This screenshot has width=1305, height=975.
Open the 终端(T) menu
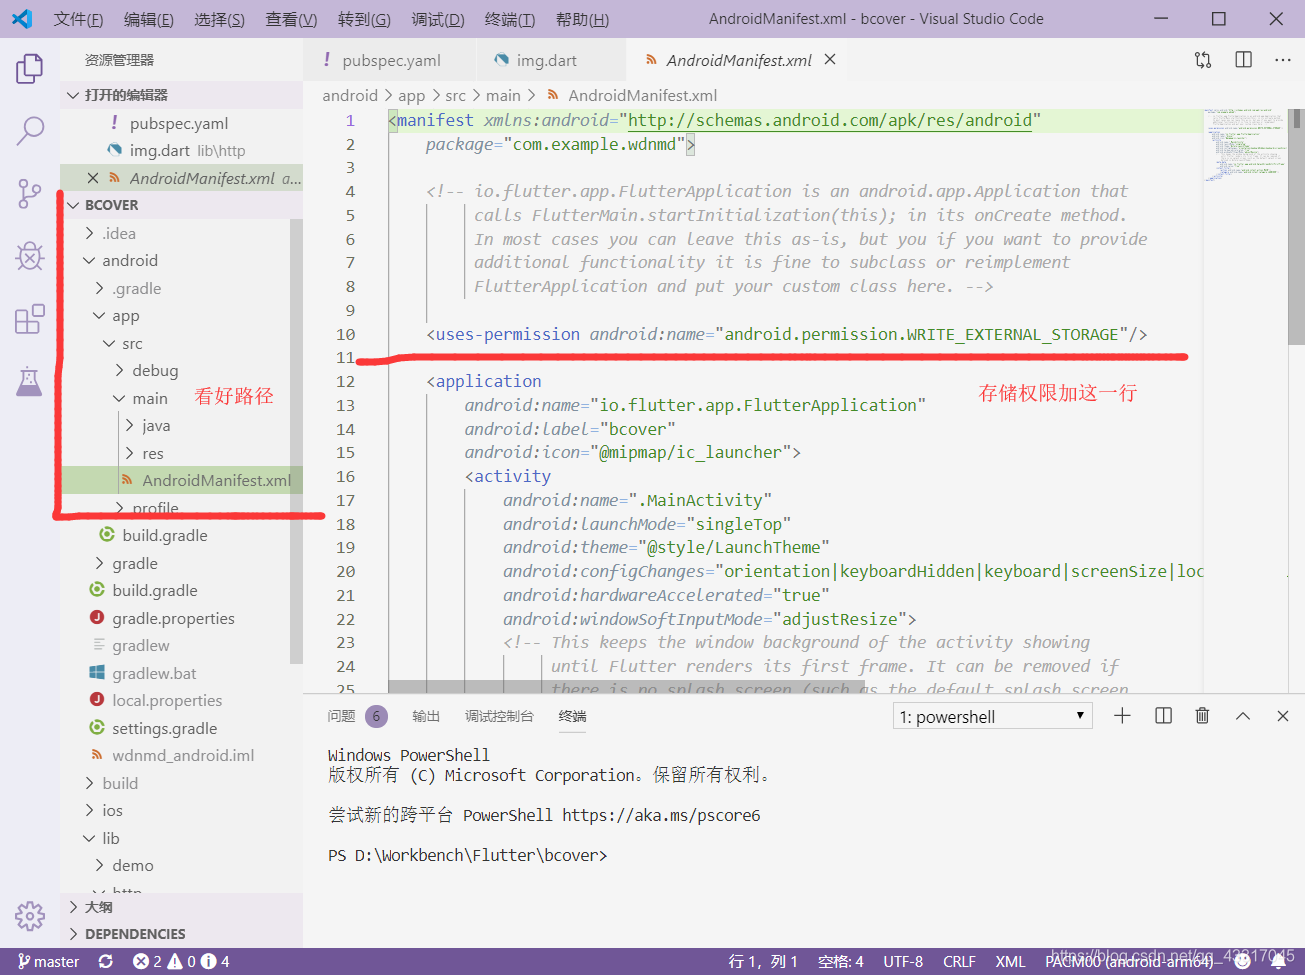click(x=510, y=19)
